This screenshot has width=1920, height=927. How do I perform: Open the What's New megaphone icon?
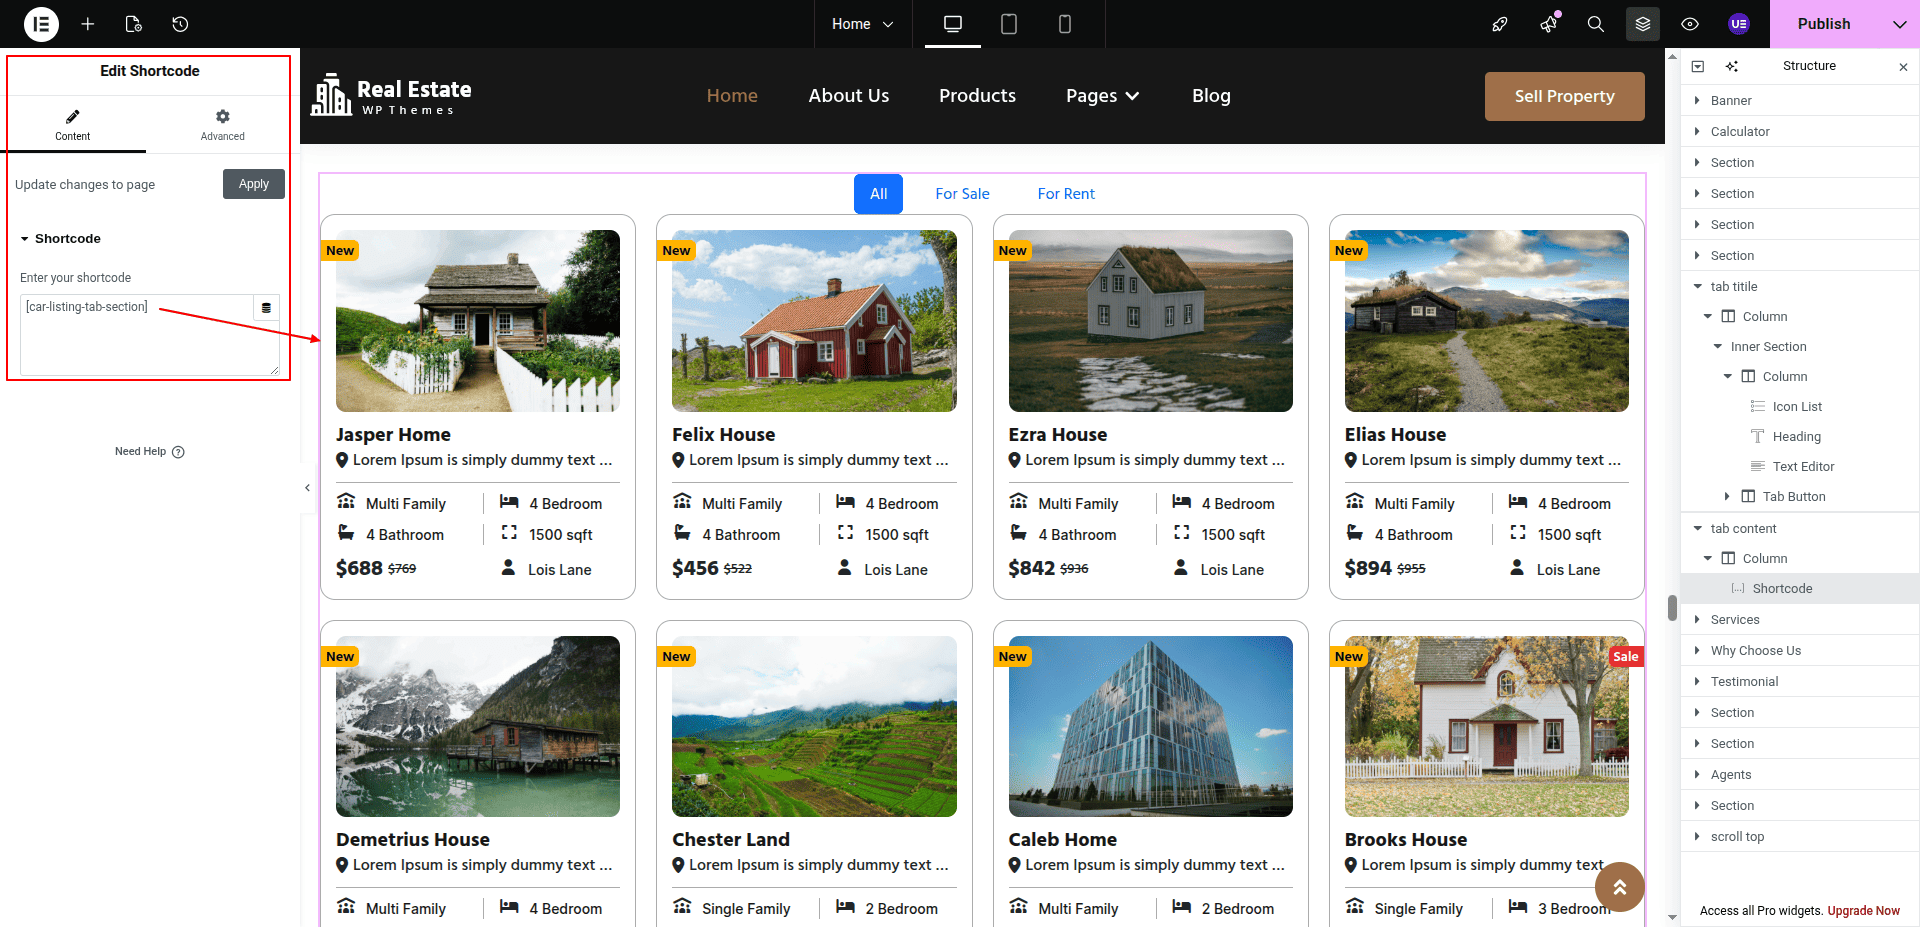(x=1548, y=24)
